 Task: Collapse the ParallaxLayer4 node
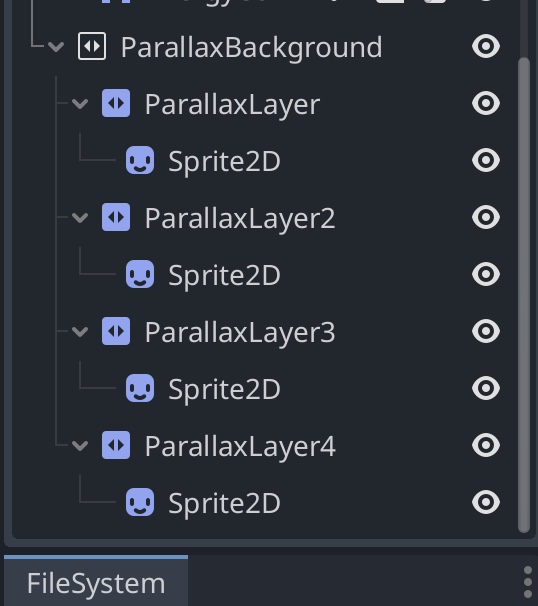[80, 446]
